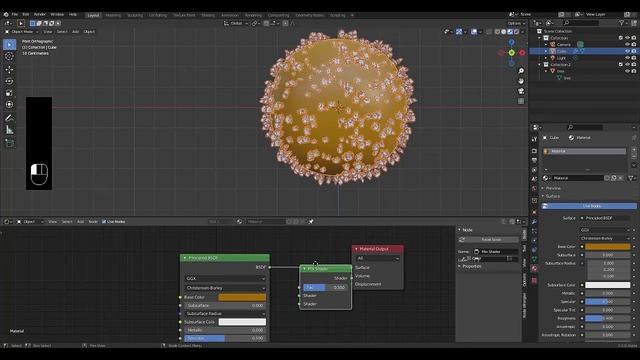Click Subsurface Color swatch in properties panel
Image resolution: width=640 pixels, height=360 pixels.
tap(608, 285)
